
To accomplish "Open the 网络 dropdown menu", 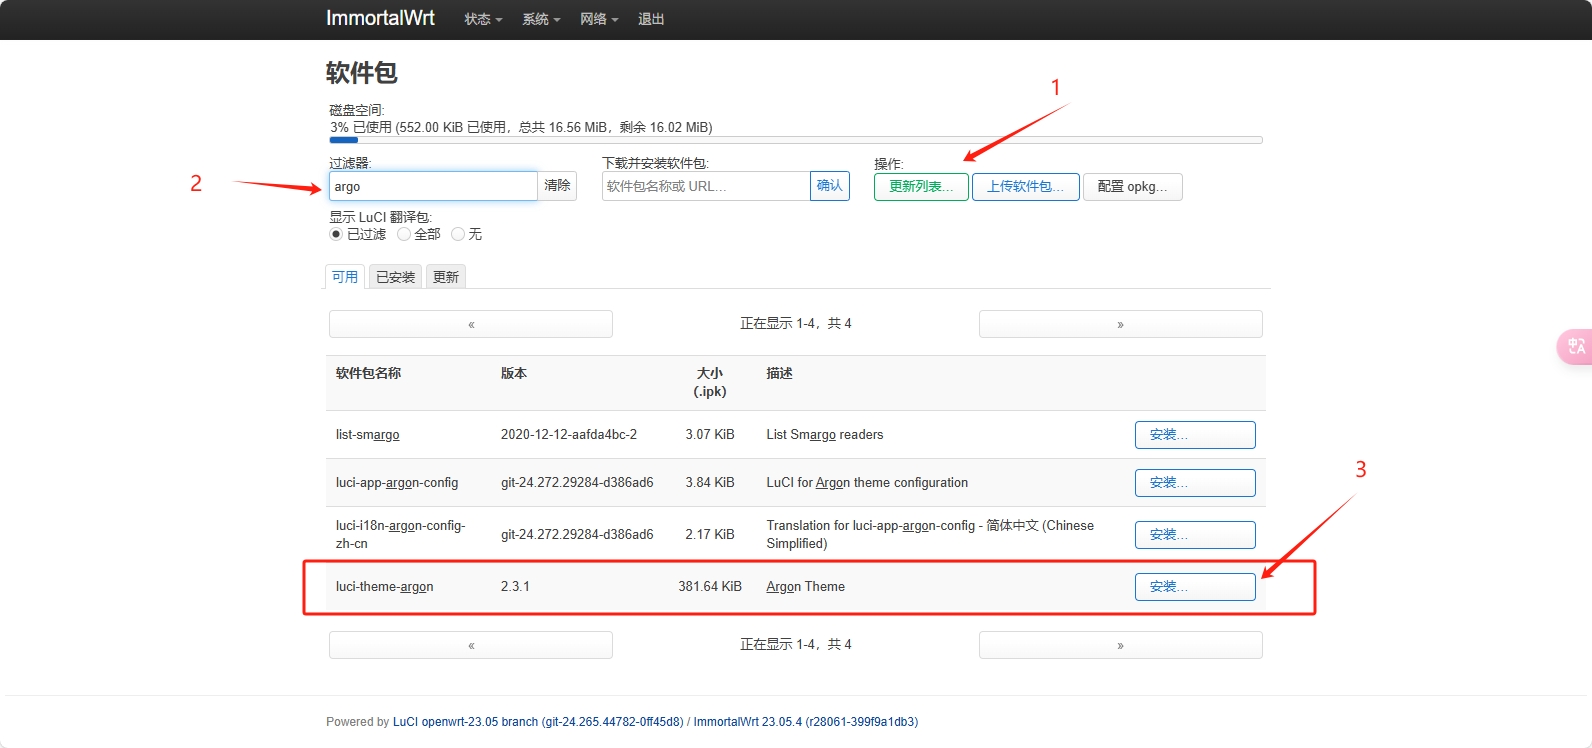I will pos(599,19).
